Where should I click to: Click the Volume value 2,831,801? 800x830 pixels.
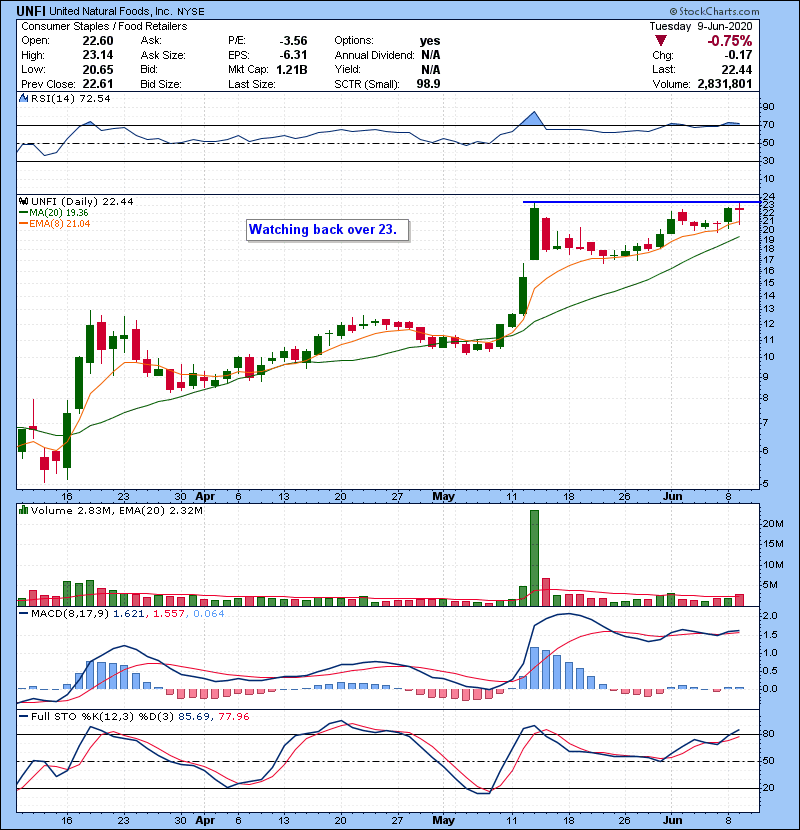coord(725,84)
